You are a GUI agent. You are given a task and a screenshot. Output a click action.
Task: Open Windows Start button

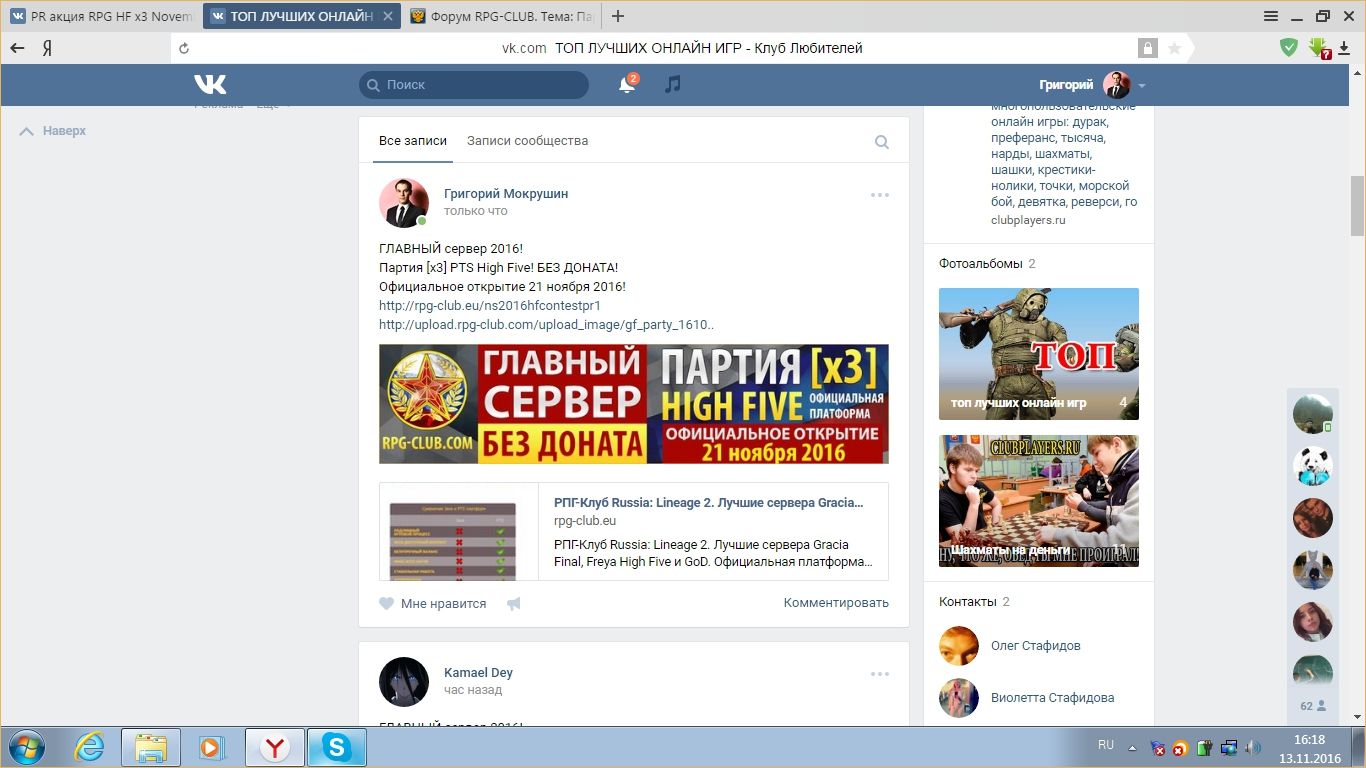point(27,747)
